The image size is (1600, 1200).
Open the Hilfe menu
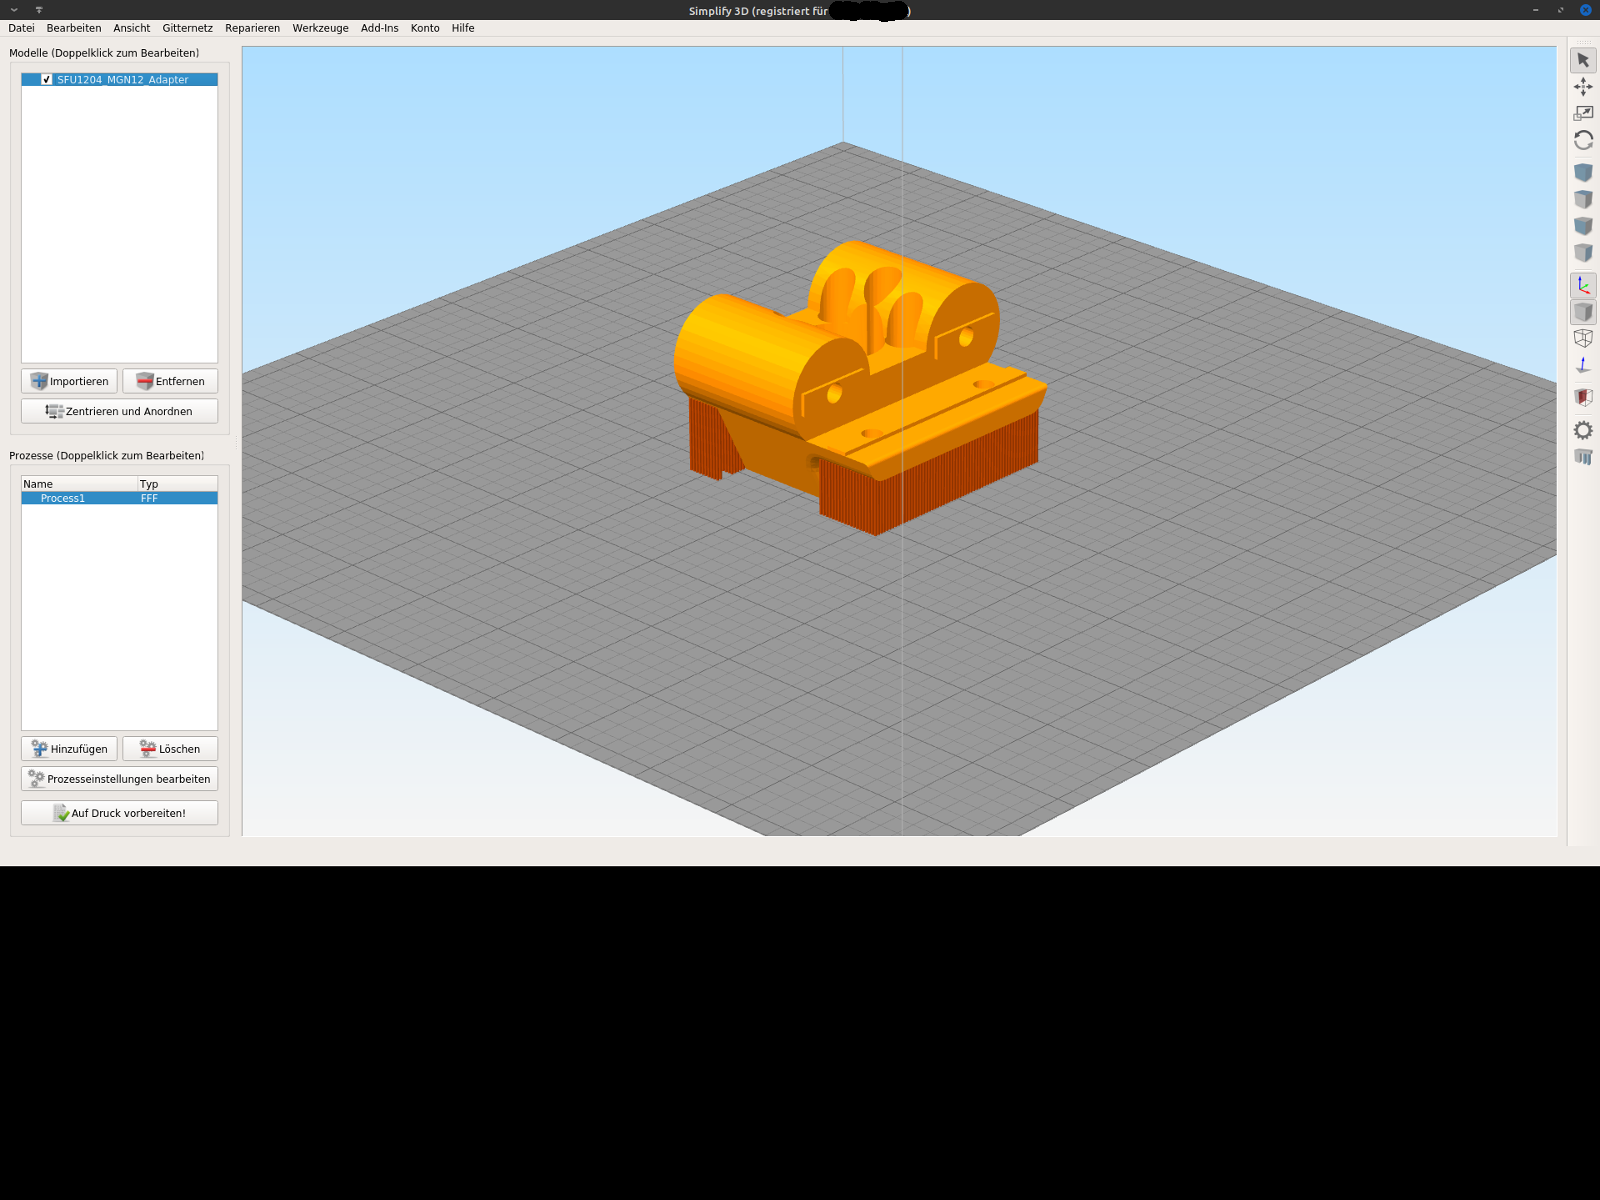[463, 28]
